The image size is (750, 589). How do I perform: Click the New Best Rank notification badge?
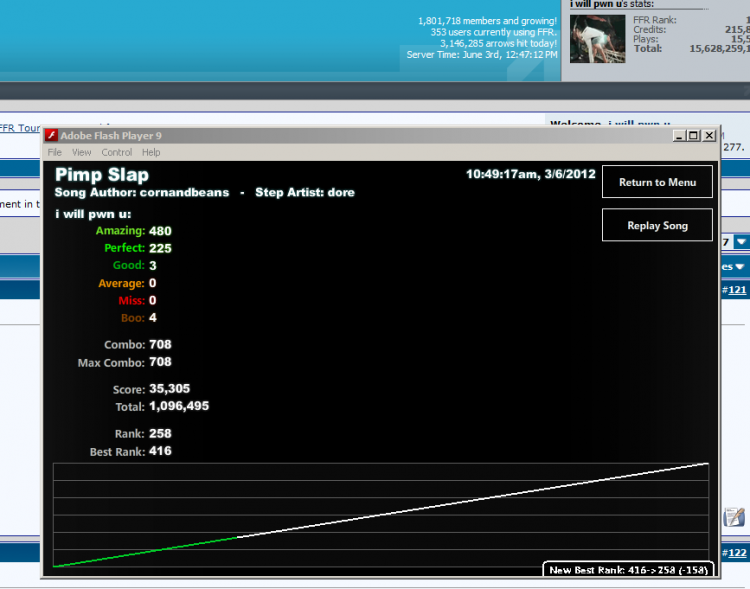[x=628, y=569]
